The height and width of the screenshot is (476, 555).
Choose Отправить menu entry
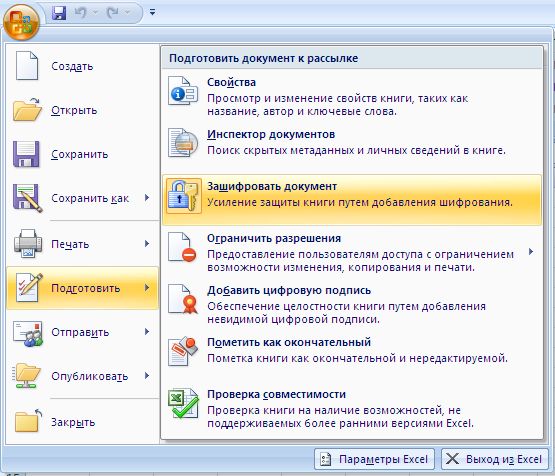(82, 332)
